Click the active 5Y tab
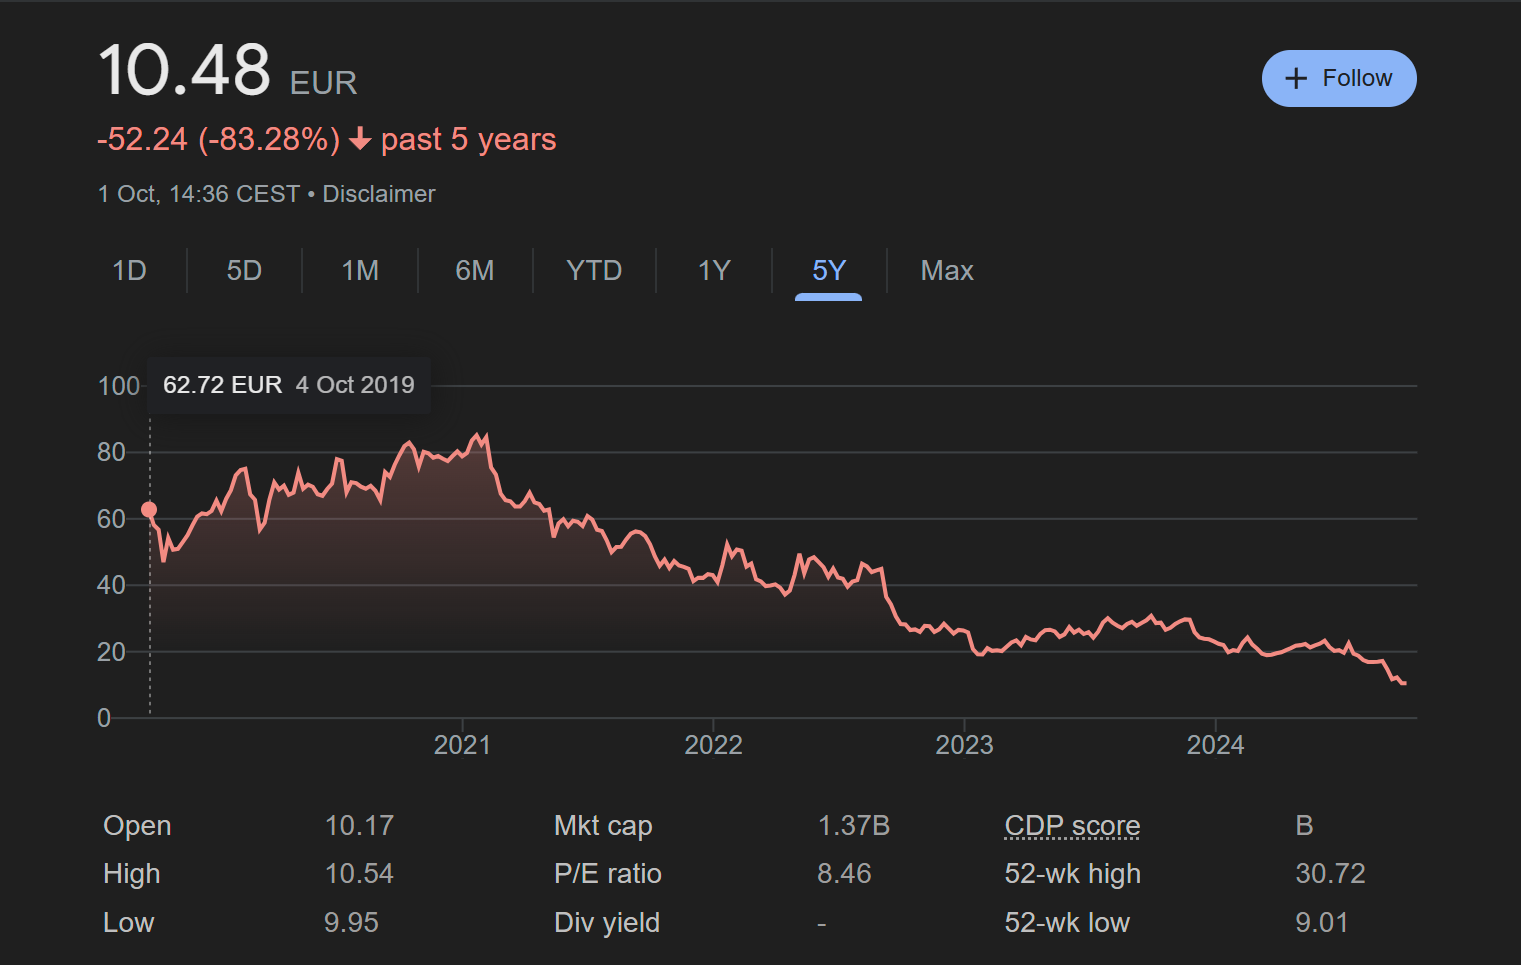This screenshot has width=1521, height=965. pos(829,271)
